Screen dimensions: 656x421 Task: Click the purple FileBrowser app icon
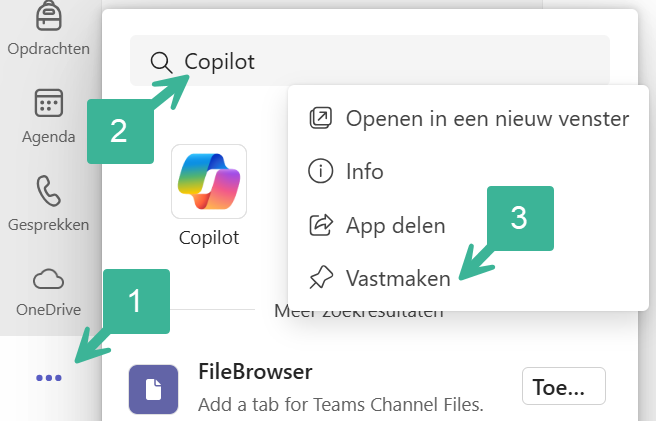[154, 389]
